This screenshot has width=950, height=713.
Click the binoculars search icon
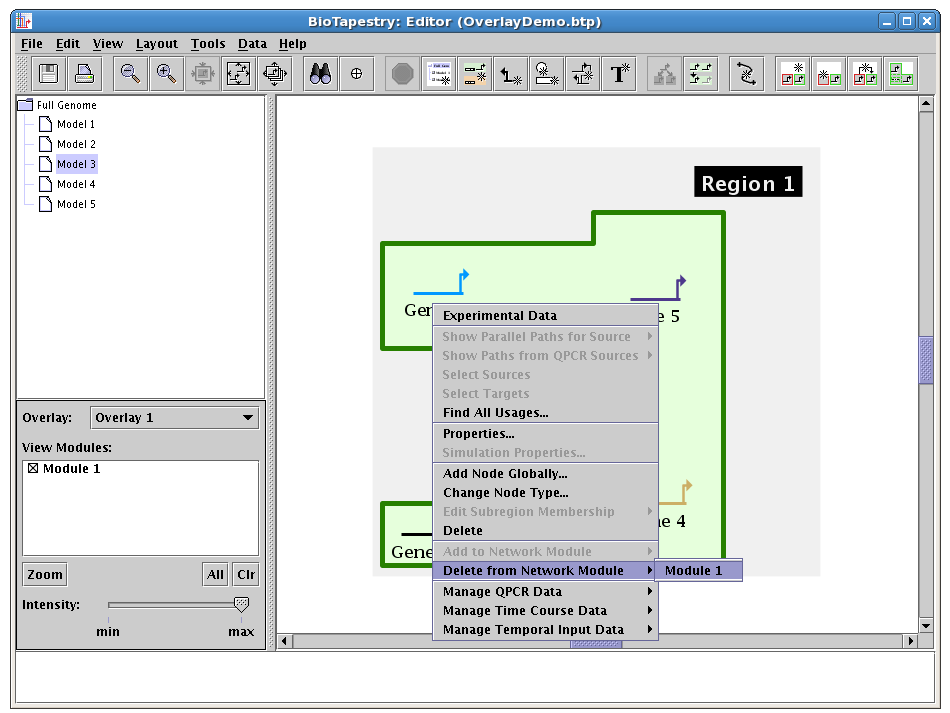click(320, 74)
